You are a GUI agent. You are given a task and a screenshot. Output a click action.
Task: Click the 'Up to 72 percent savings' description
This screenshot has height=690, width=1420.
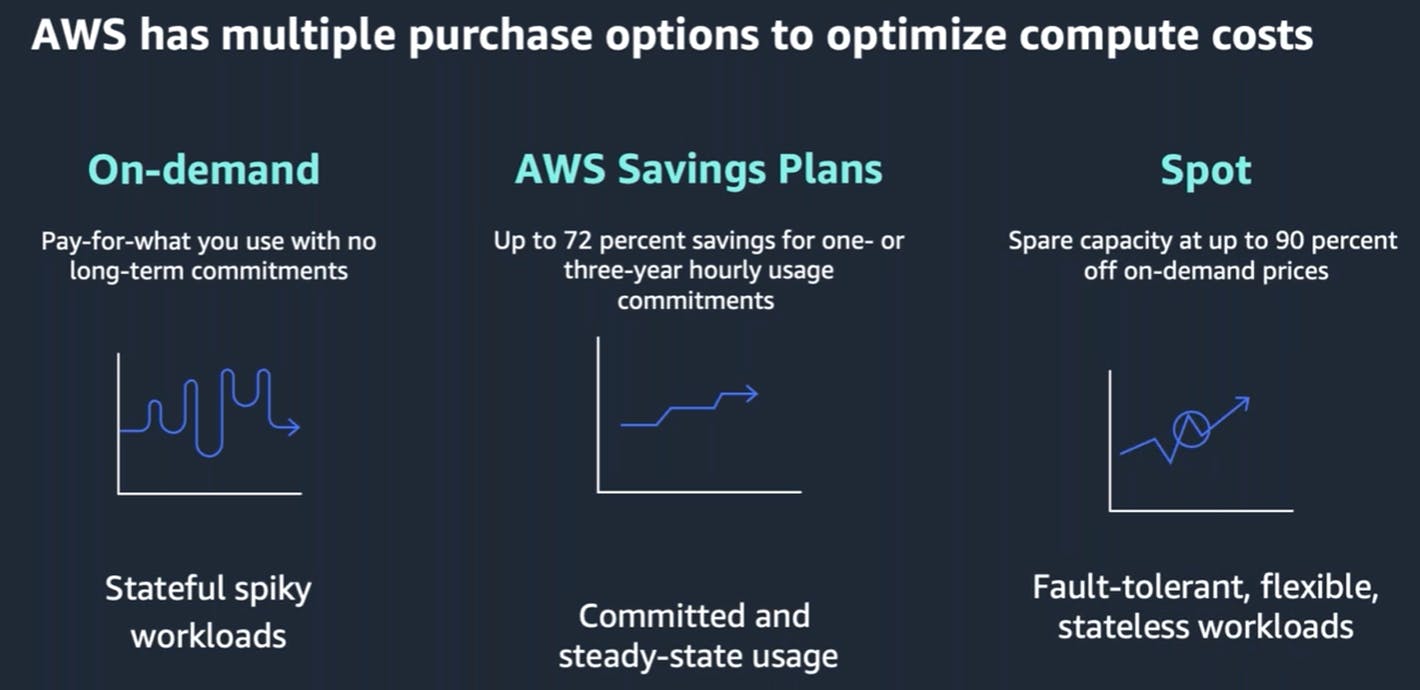pos(699,271)
